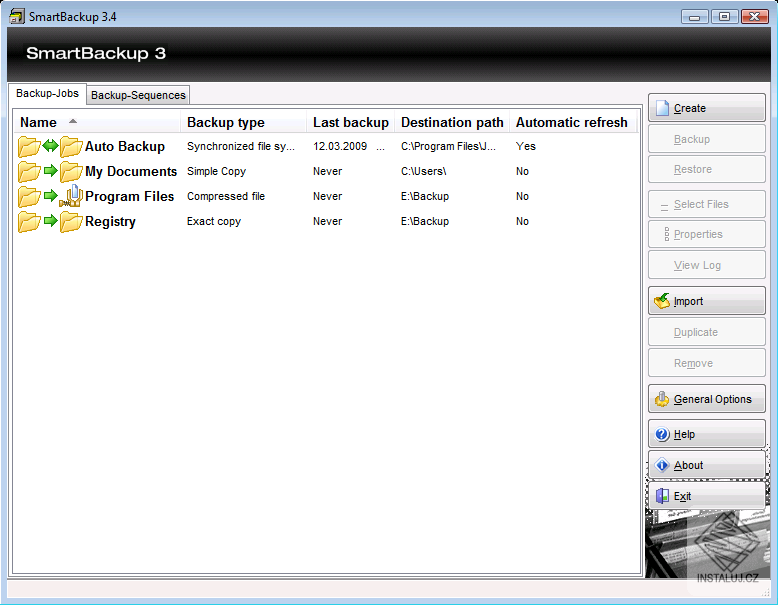Image resolution: width=778 pixels, height=605 pixels.
Task: Click the Restore button
Action: coord(707,169)
